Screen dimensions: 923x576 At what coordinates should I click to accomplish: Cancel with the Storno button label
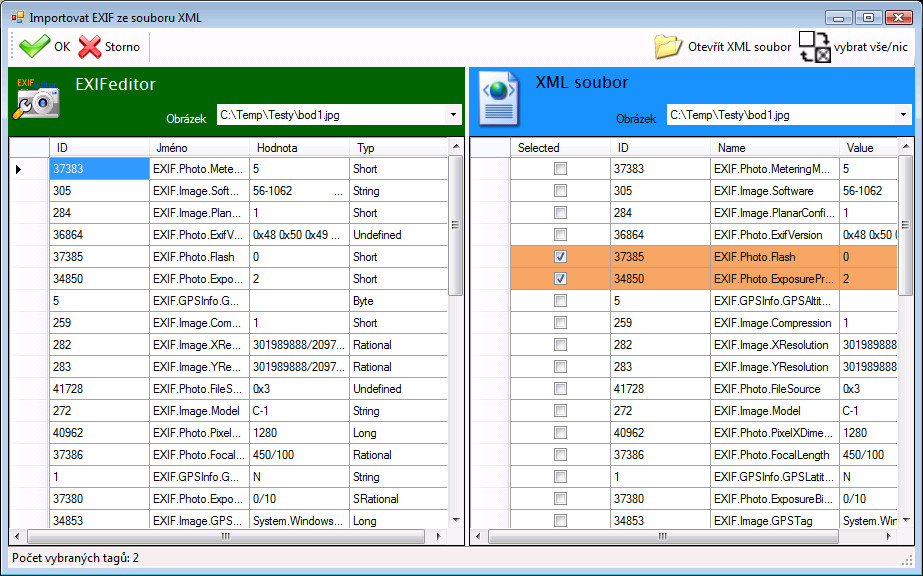122,47
